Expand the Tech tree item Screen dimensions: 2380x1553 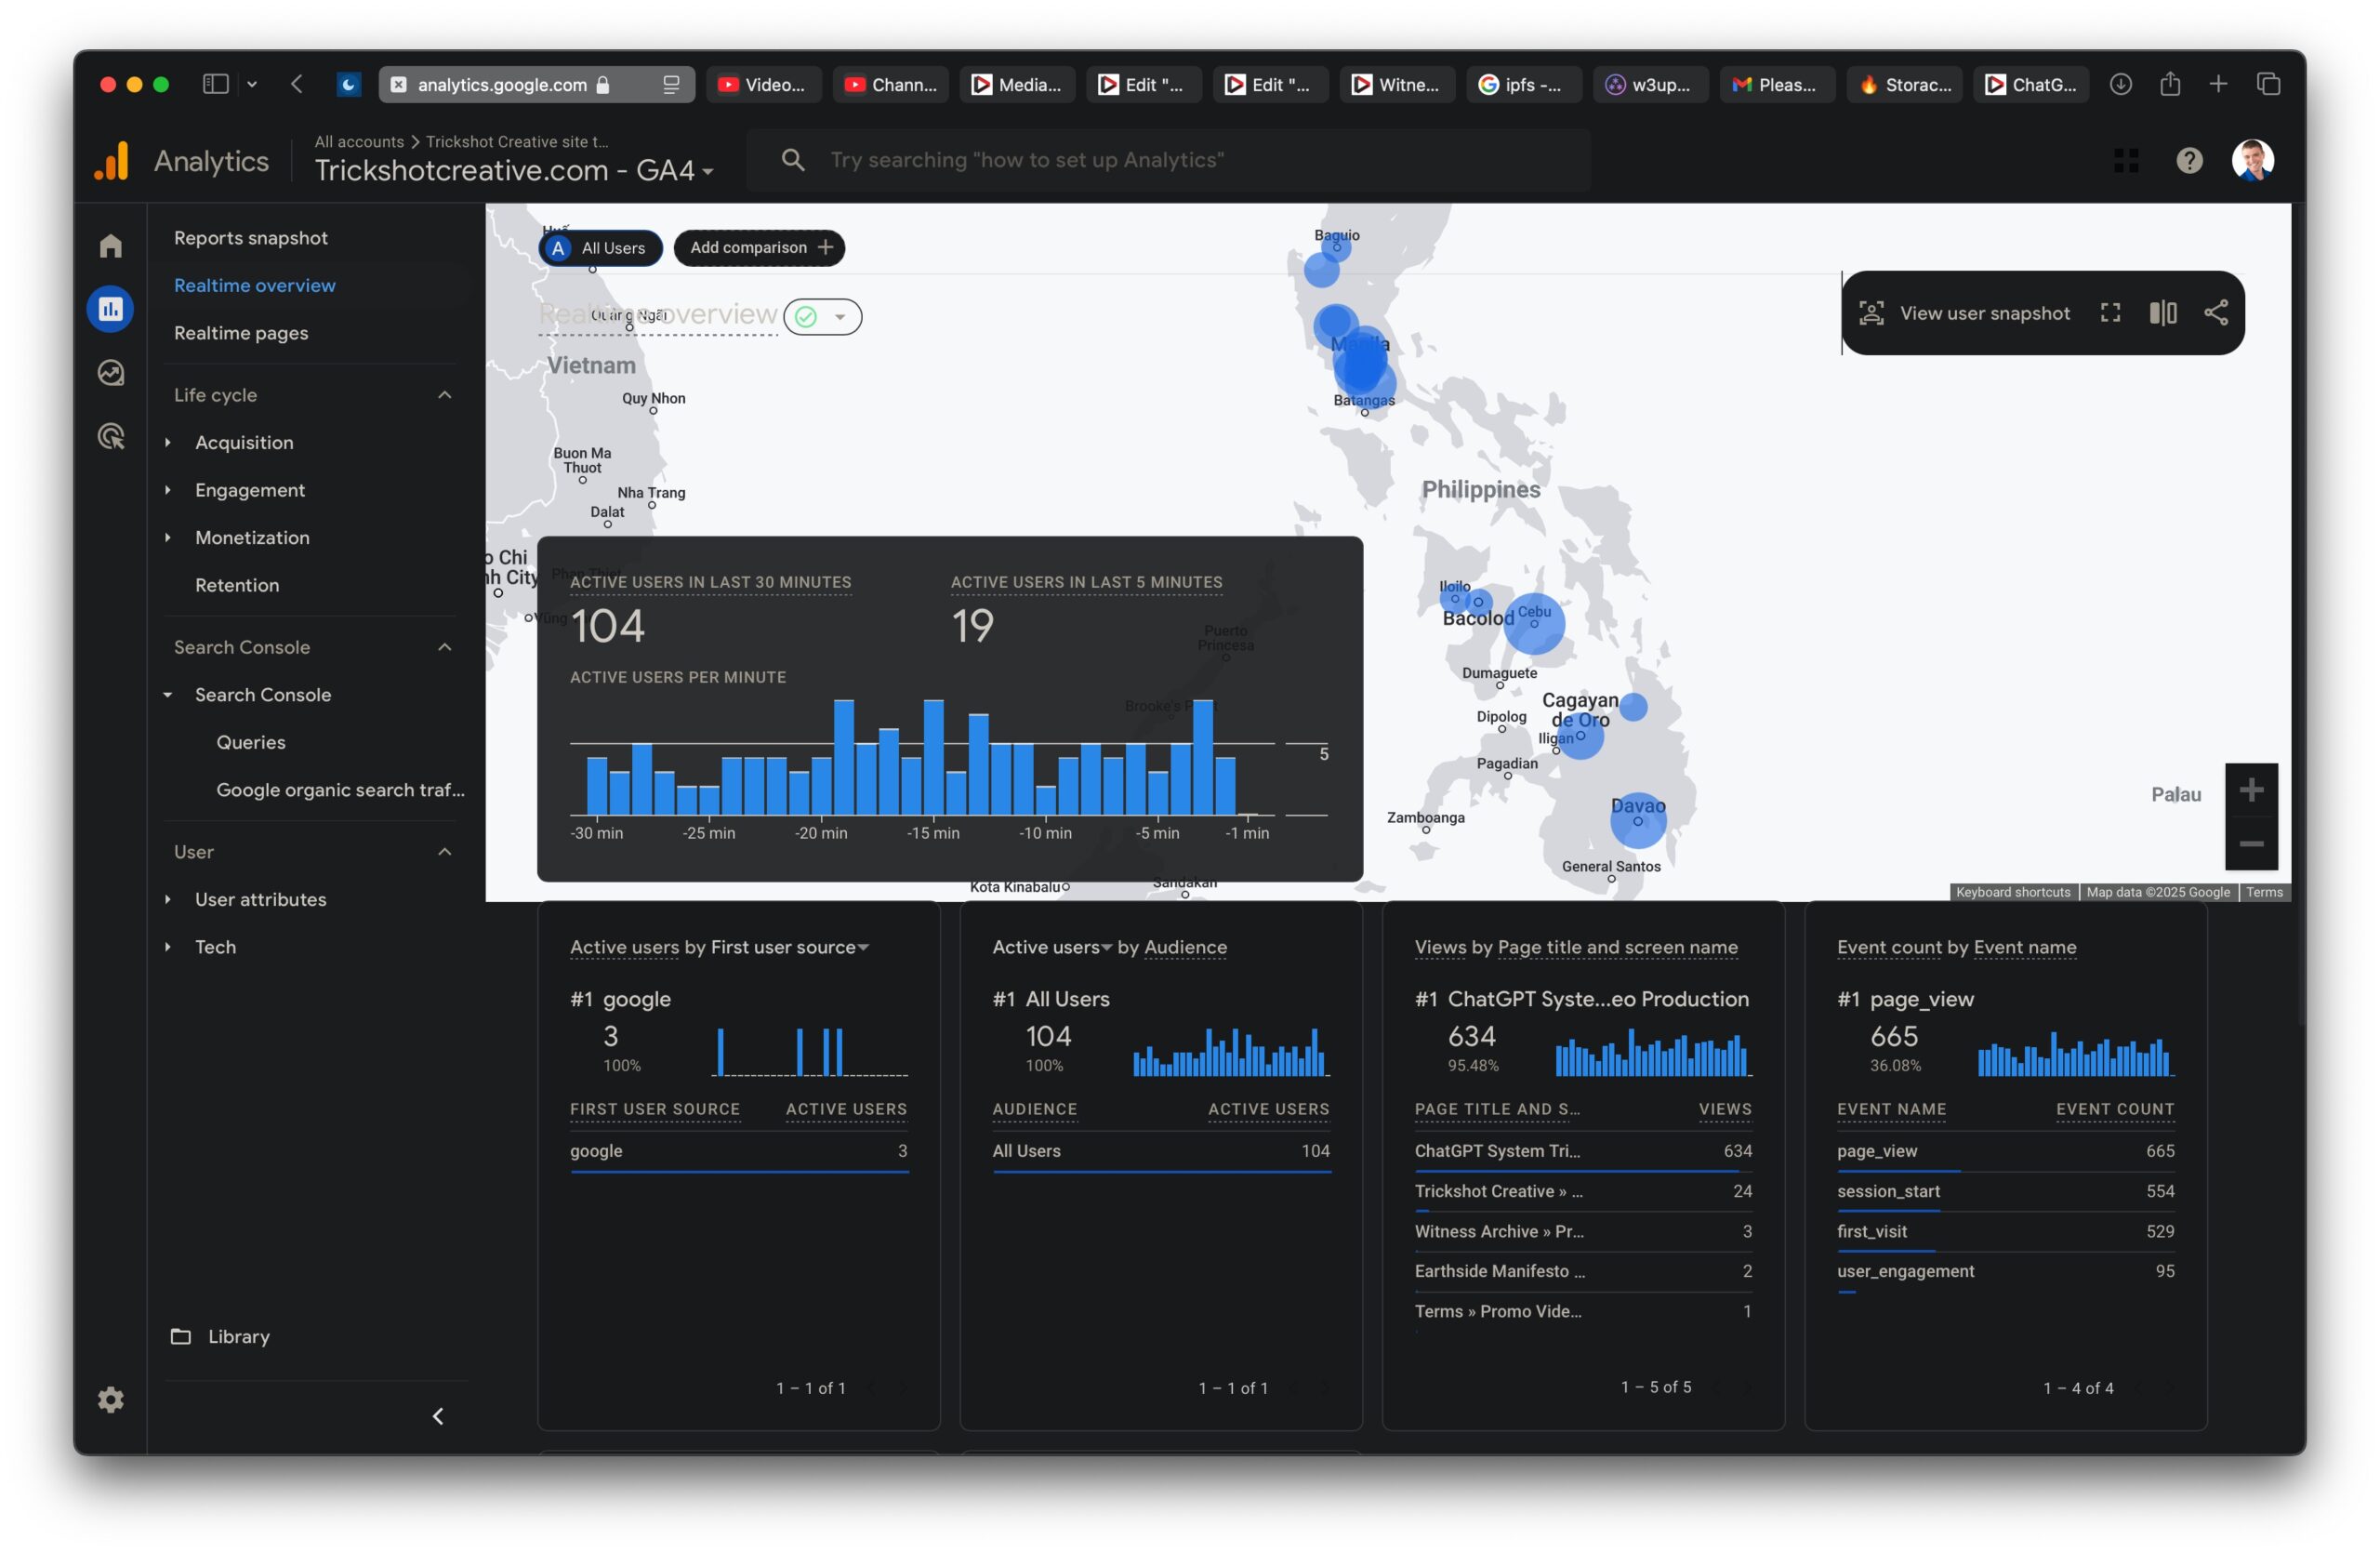point(167,946)
